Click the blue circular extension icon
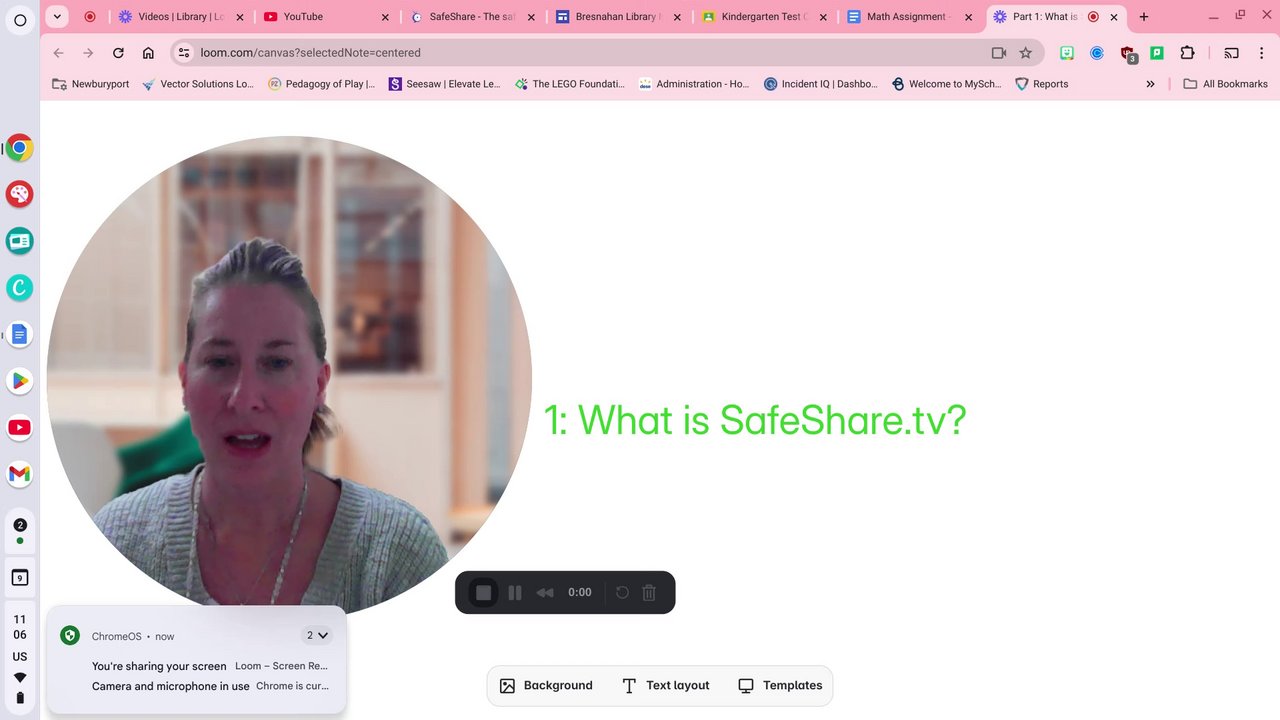Image resolution: width=1280 pixels, height=720 pixels. coord(1097,53)
